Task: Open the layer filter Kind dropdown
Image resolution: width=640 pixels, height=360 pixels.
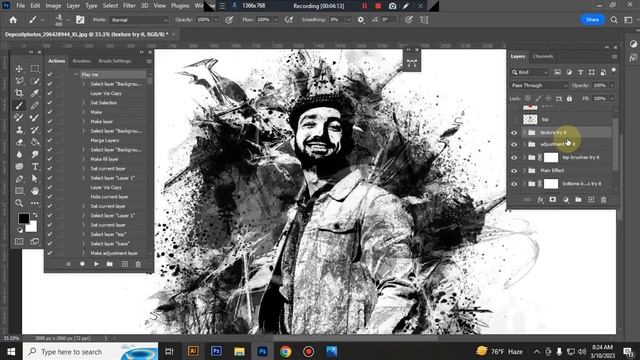Action: point(530,72)
